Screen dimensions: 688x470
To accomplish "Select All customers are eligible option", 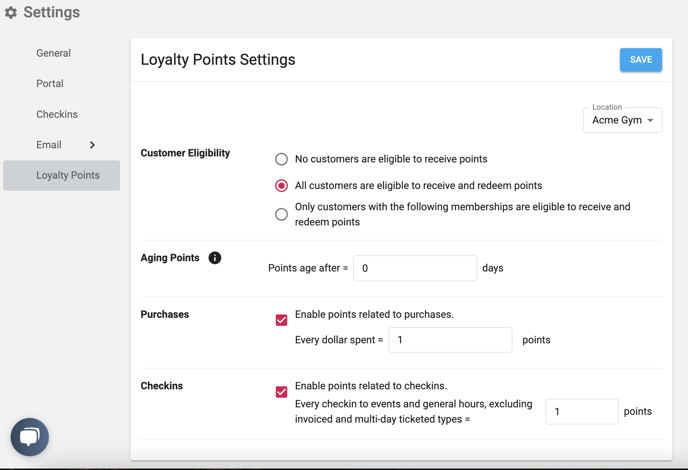I will coord(281,186).
